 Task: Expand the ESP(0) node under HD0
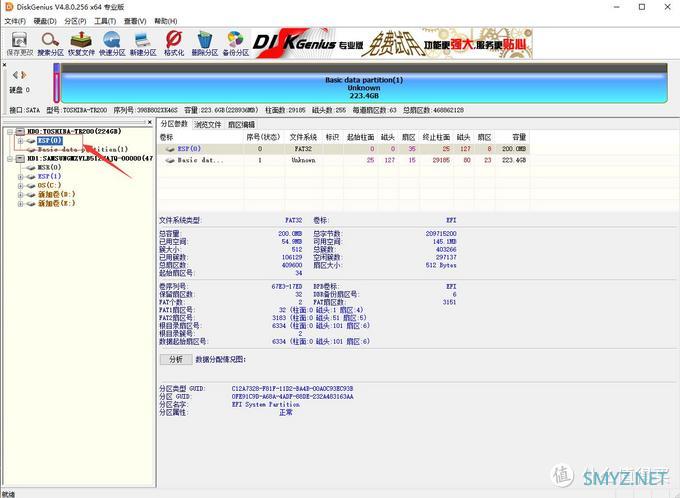tap(20, 141)
